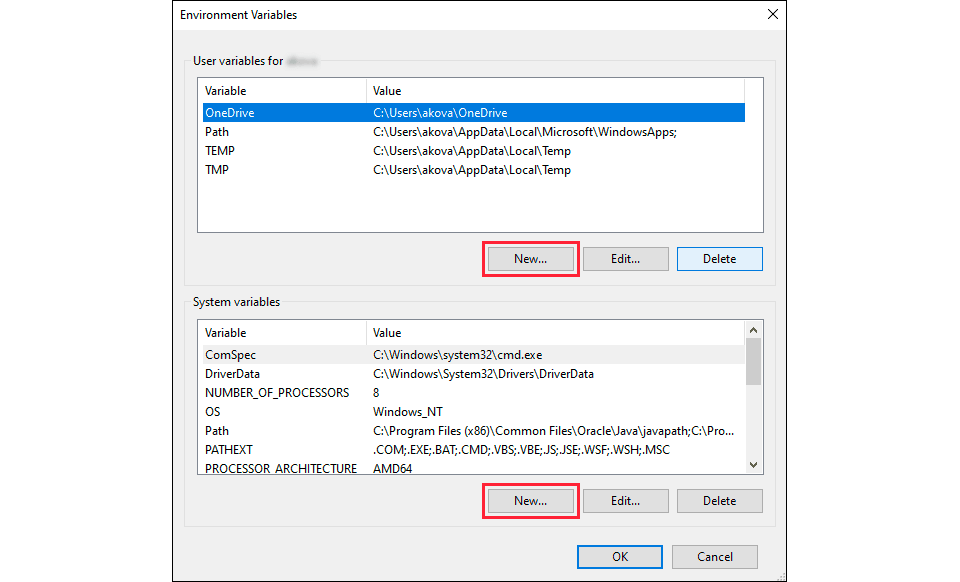Click Edit under User variables
This screenshot has width=960, height=582.
coord(625,258)
